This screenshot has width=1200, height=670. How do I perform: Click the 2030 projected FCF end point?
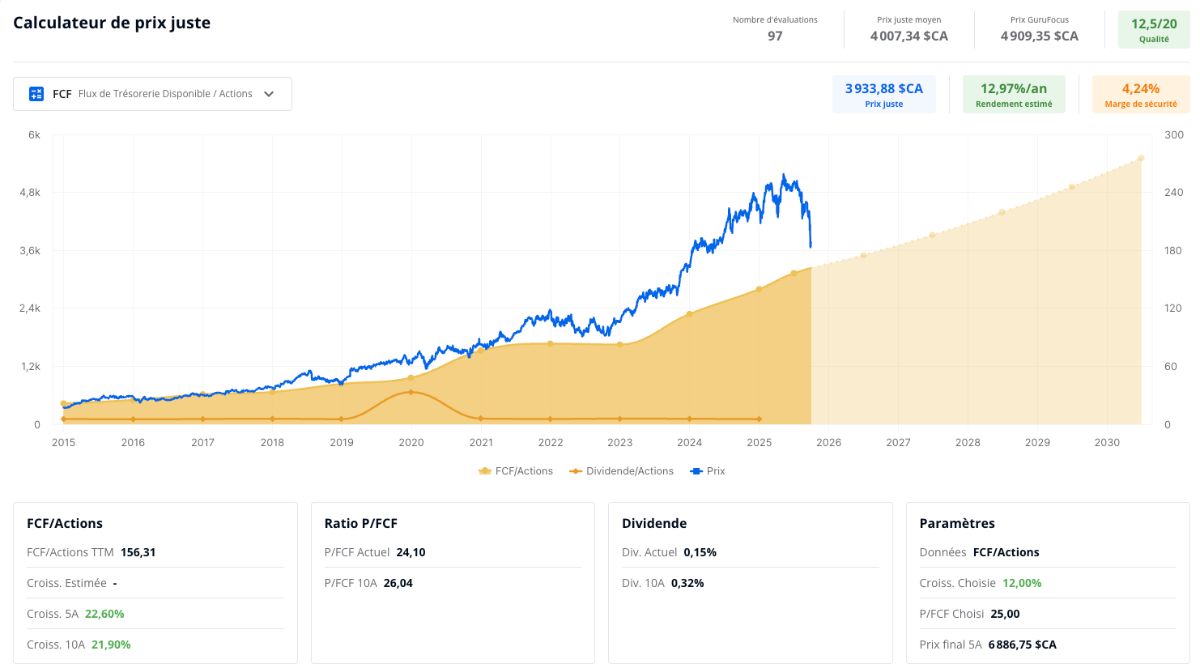[1141, 158]
